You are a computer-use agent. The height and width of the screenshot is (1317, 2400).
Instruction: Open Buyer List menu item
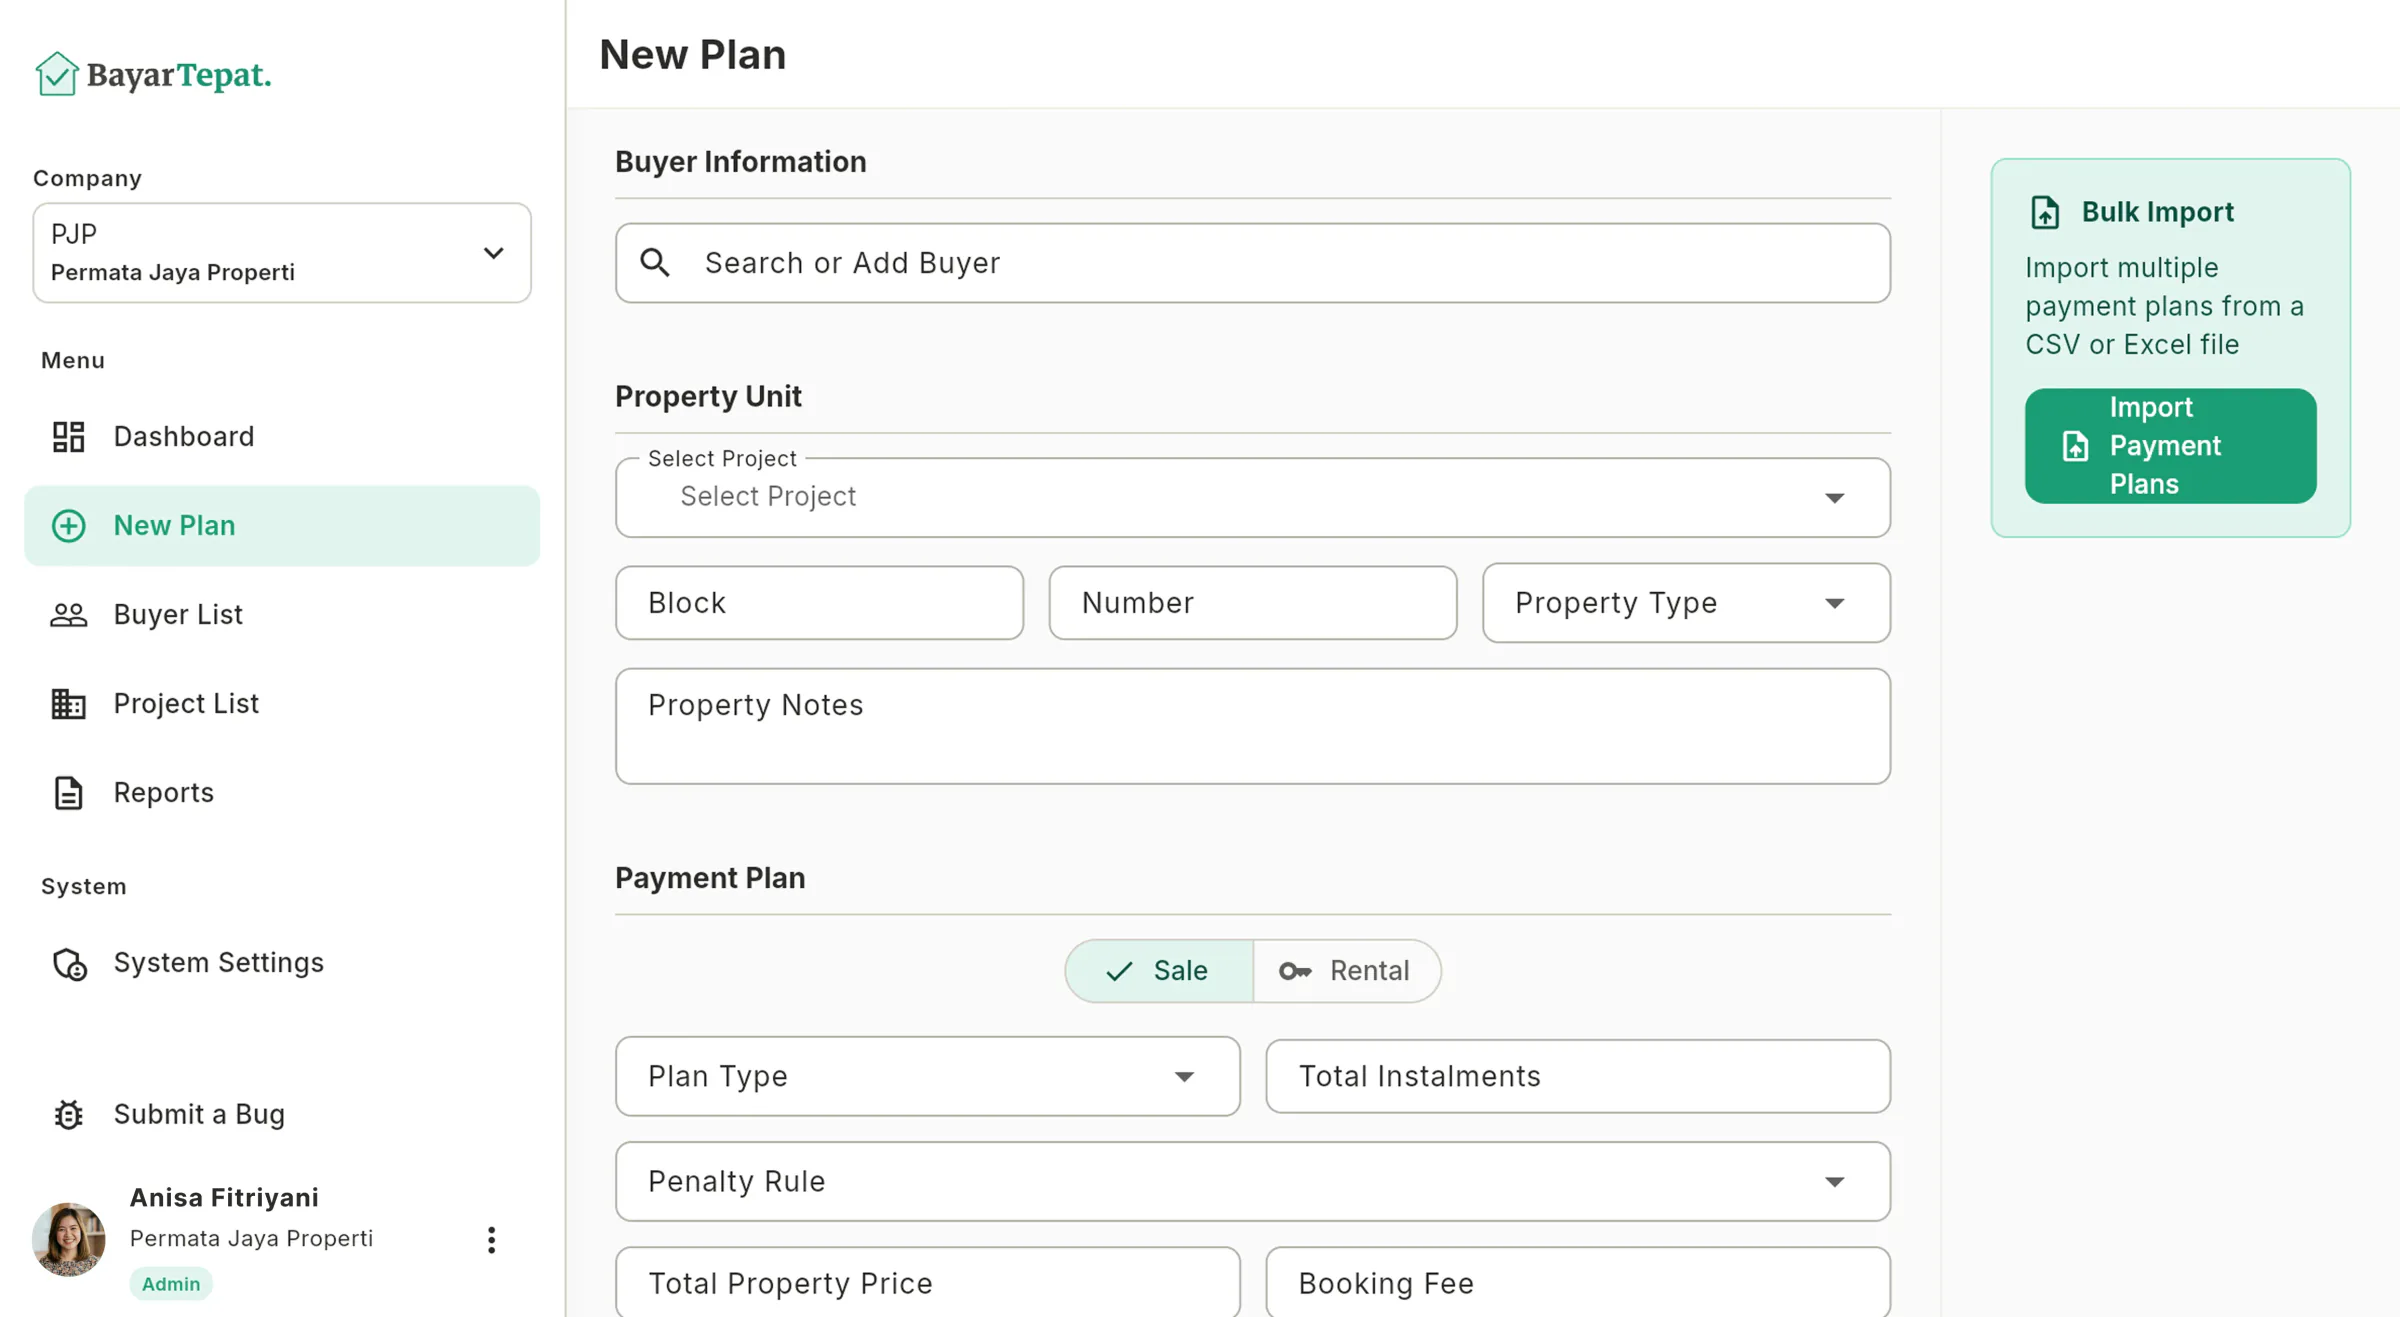pyautogui.click(x=282, y=615)
